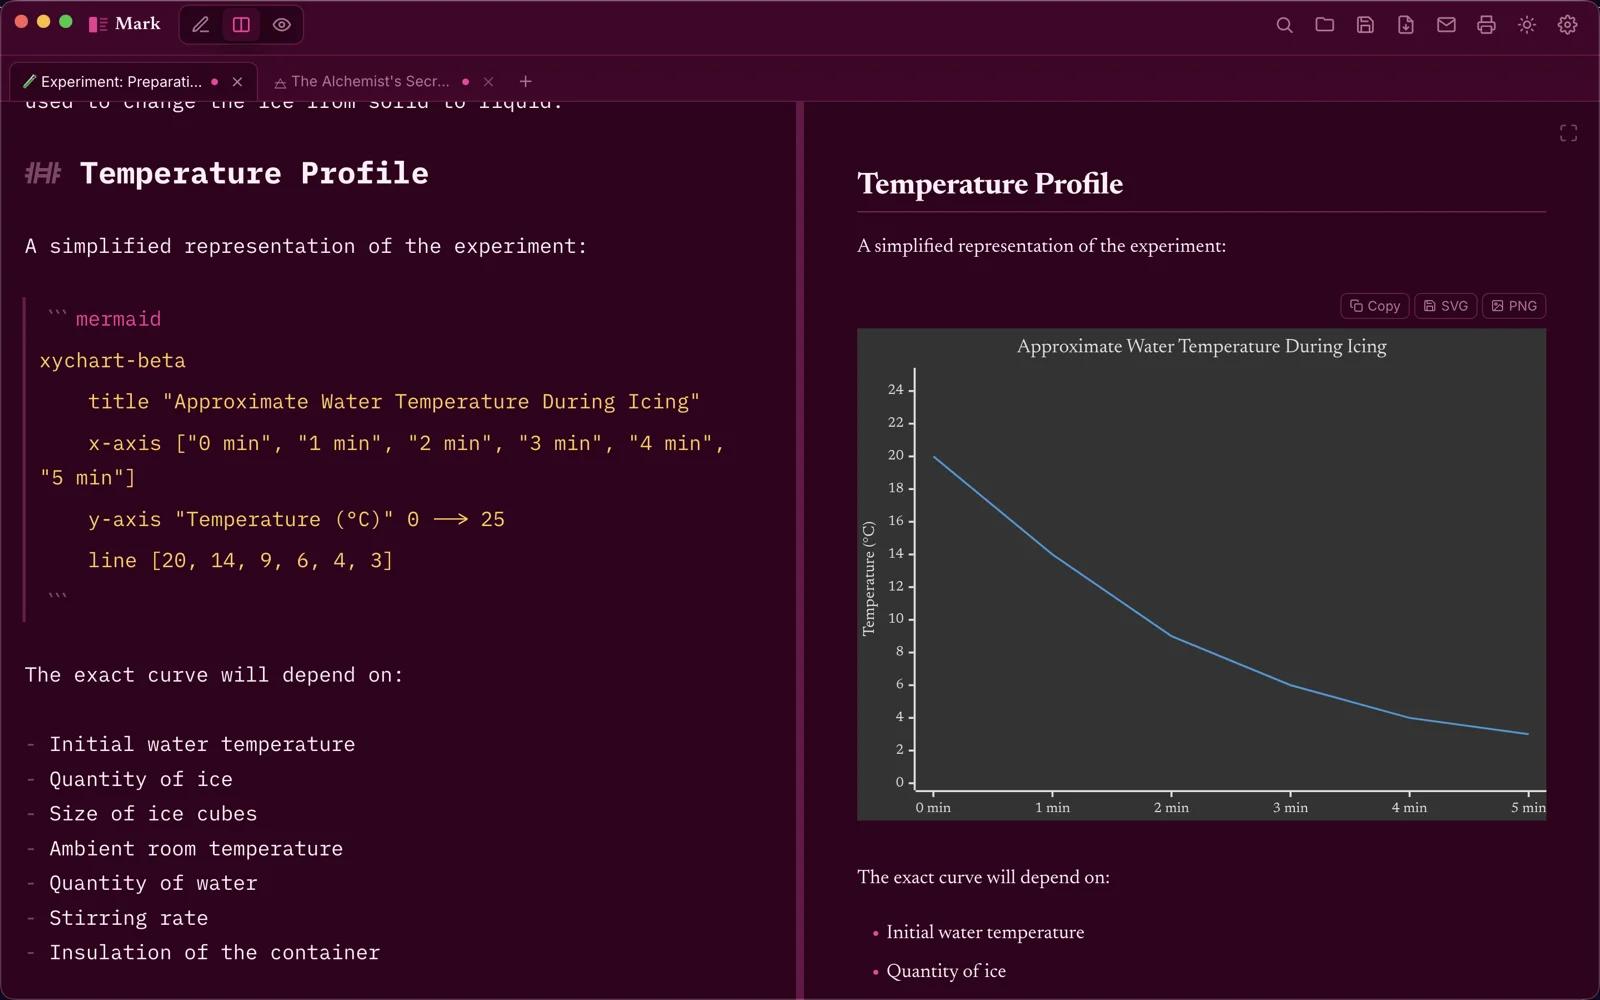
Task: Open settings gear icon
Action: [1568, 25]
